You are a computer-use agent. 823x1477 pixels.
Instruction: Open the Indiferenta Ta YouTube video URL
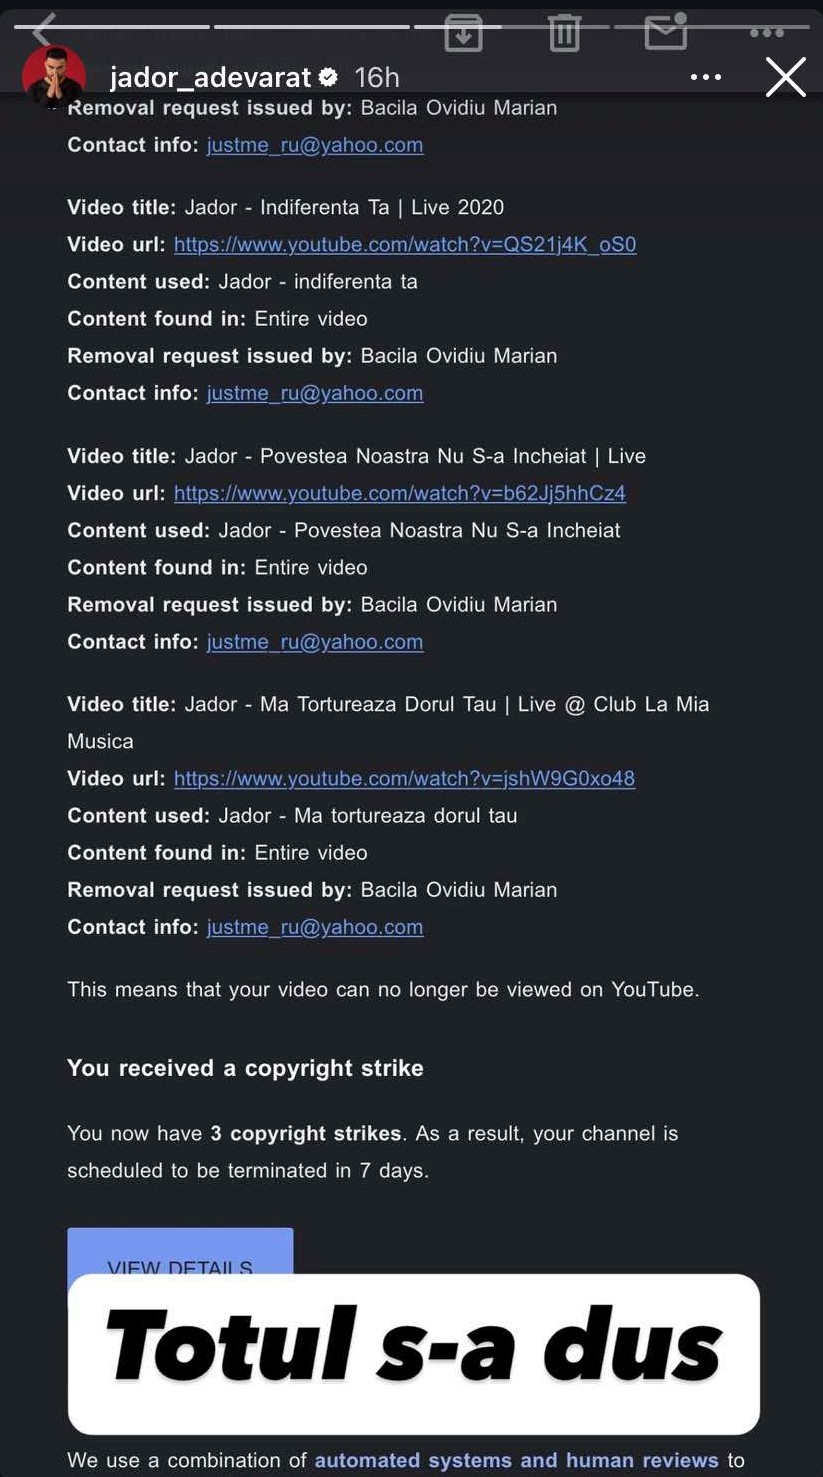(x=405, y=244)
